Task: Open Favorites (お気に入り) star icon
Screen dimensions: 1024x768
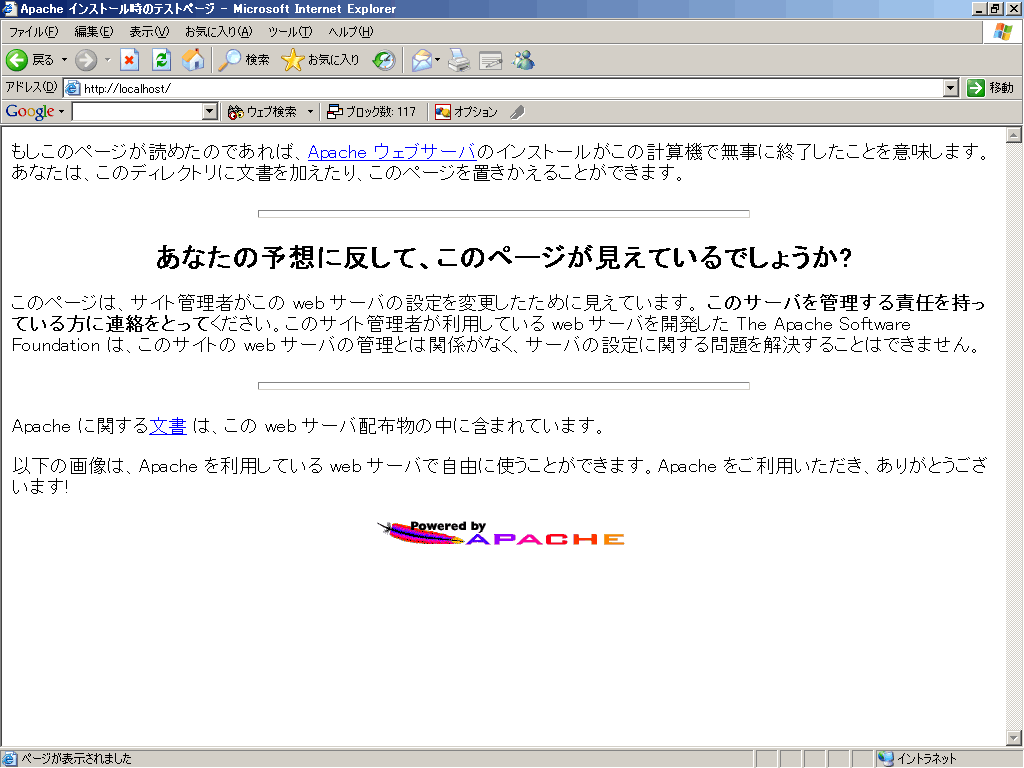Action: coord(293,60)
